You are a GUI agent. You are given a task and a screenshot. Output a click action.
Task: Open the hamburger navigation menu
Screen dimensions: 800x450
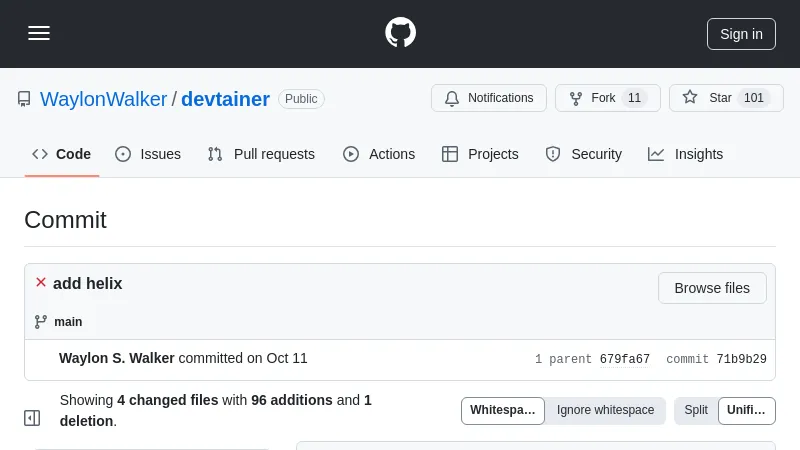pos(39,33)
